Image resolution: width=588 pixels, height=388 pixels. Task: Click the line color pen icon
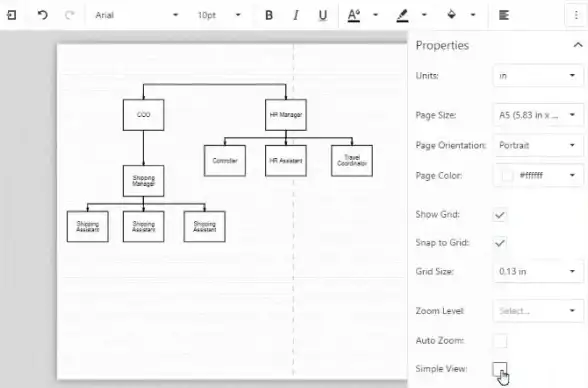[402, 15]
